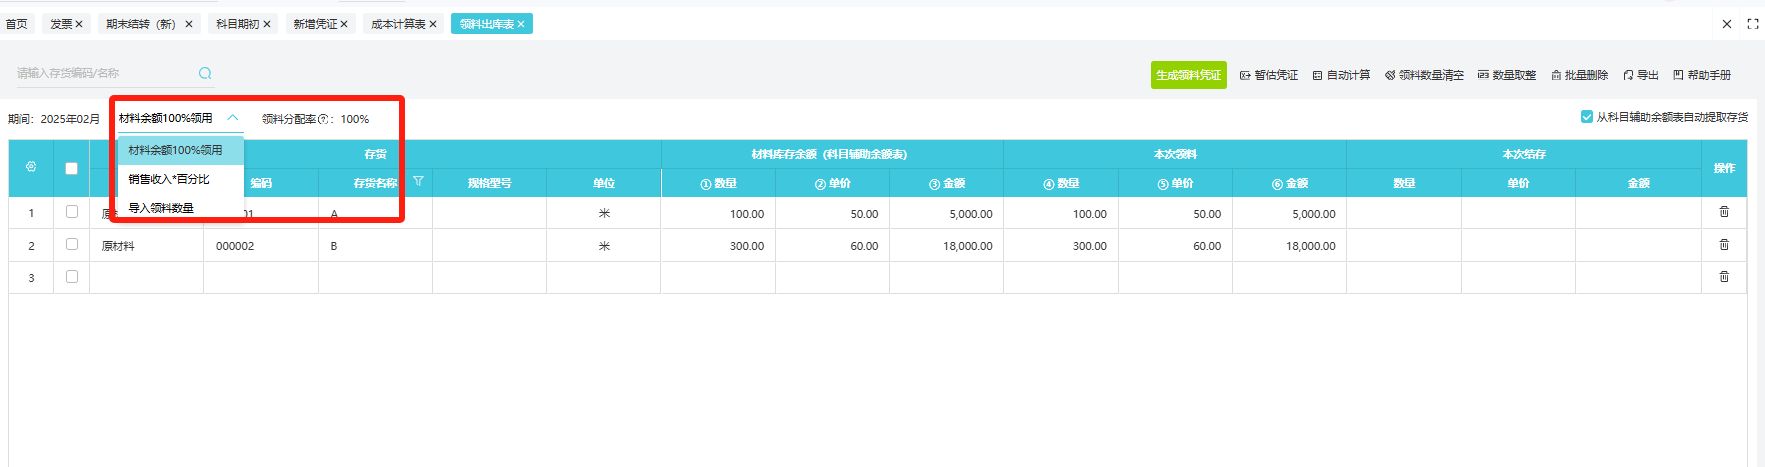
Task: Delete row 1 using its trash icon
Action: pyautogui.click(x=1724, y=212)
